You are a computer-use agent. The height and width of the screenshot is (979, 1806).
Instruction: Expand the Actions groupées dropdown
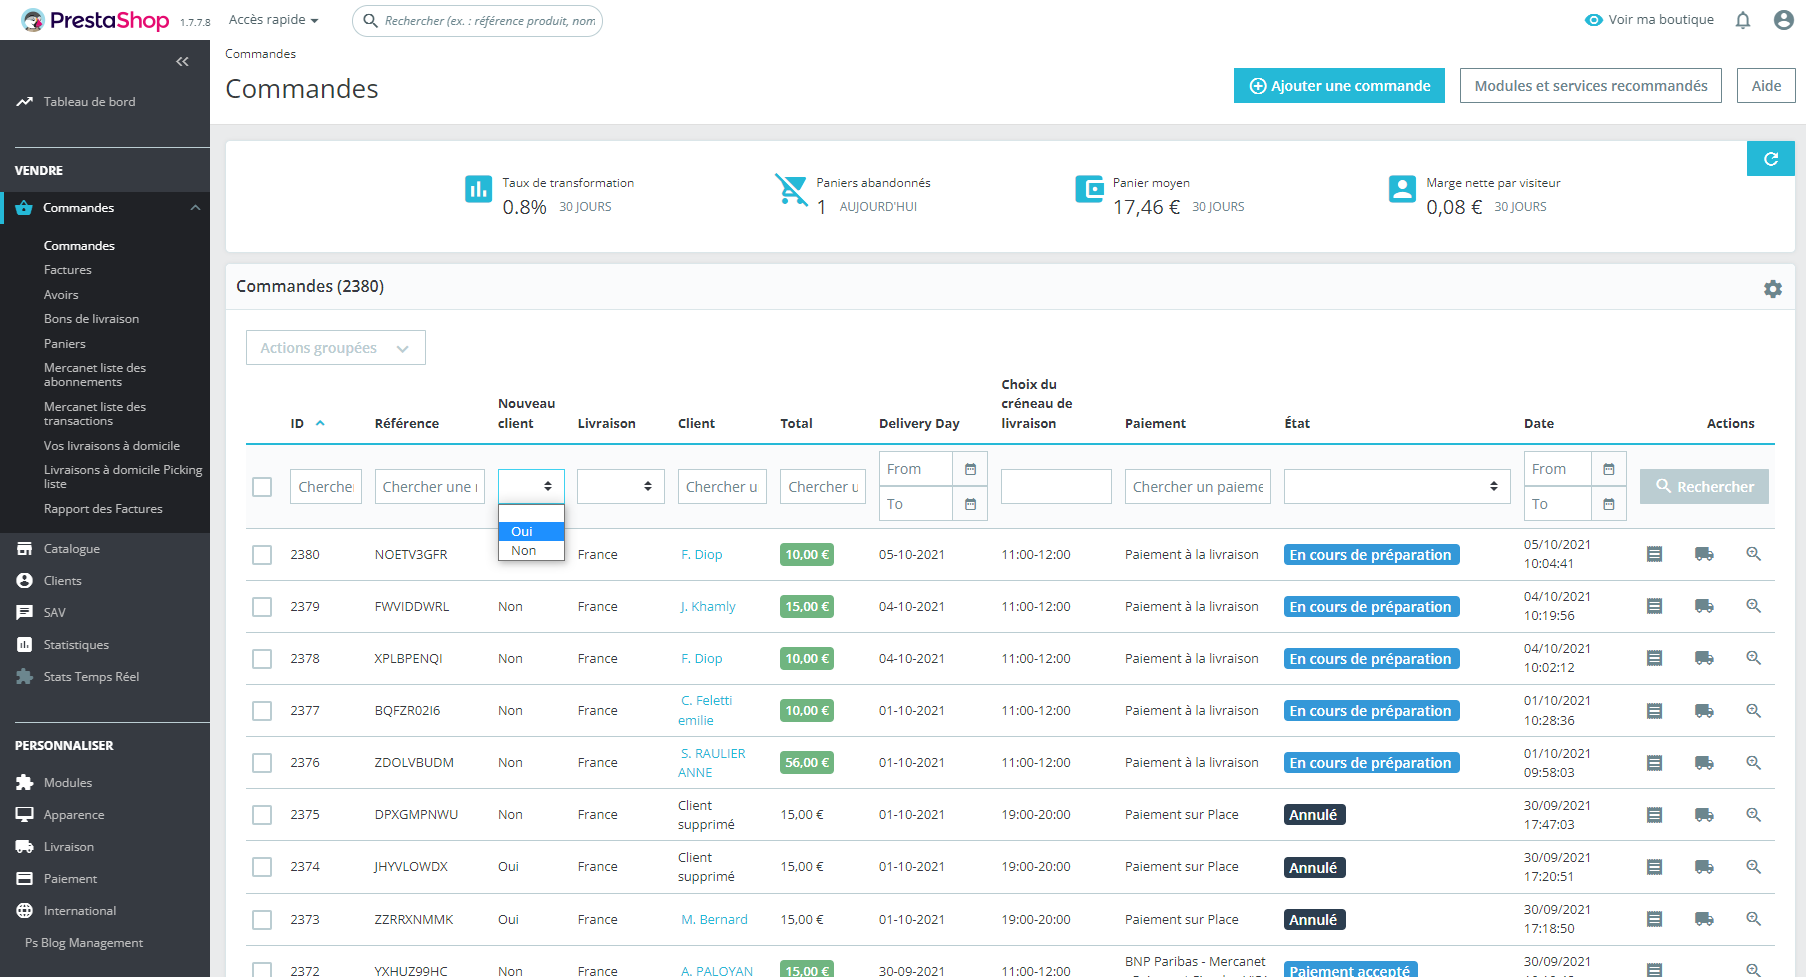coord(336,348)
